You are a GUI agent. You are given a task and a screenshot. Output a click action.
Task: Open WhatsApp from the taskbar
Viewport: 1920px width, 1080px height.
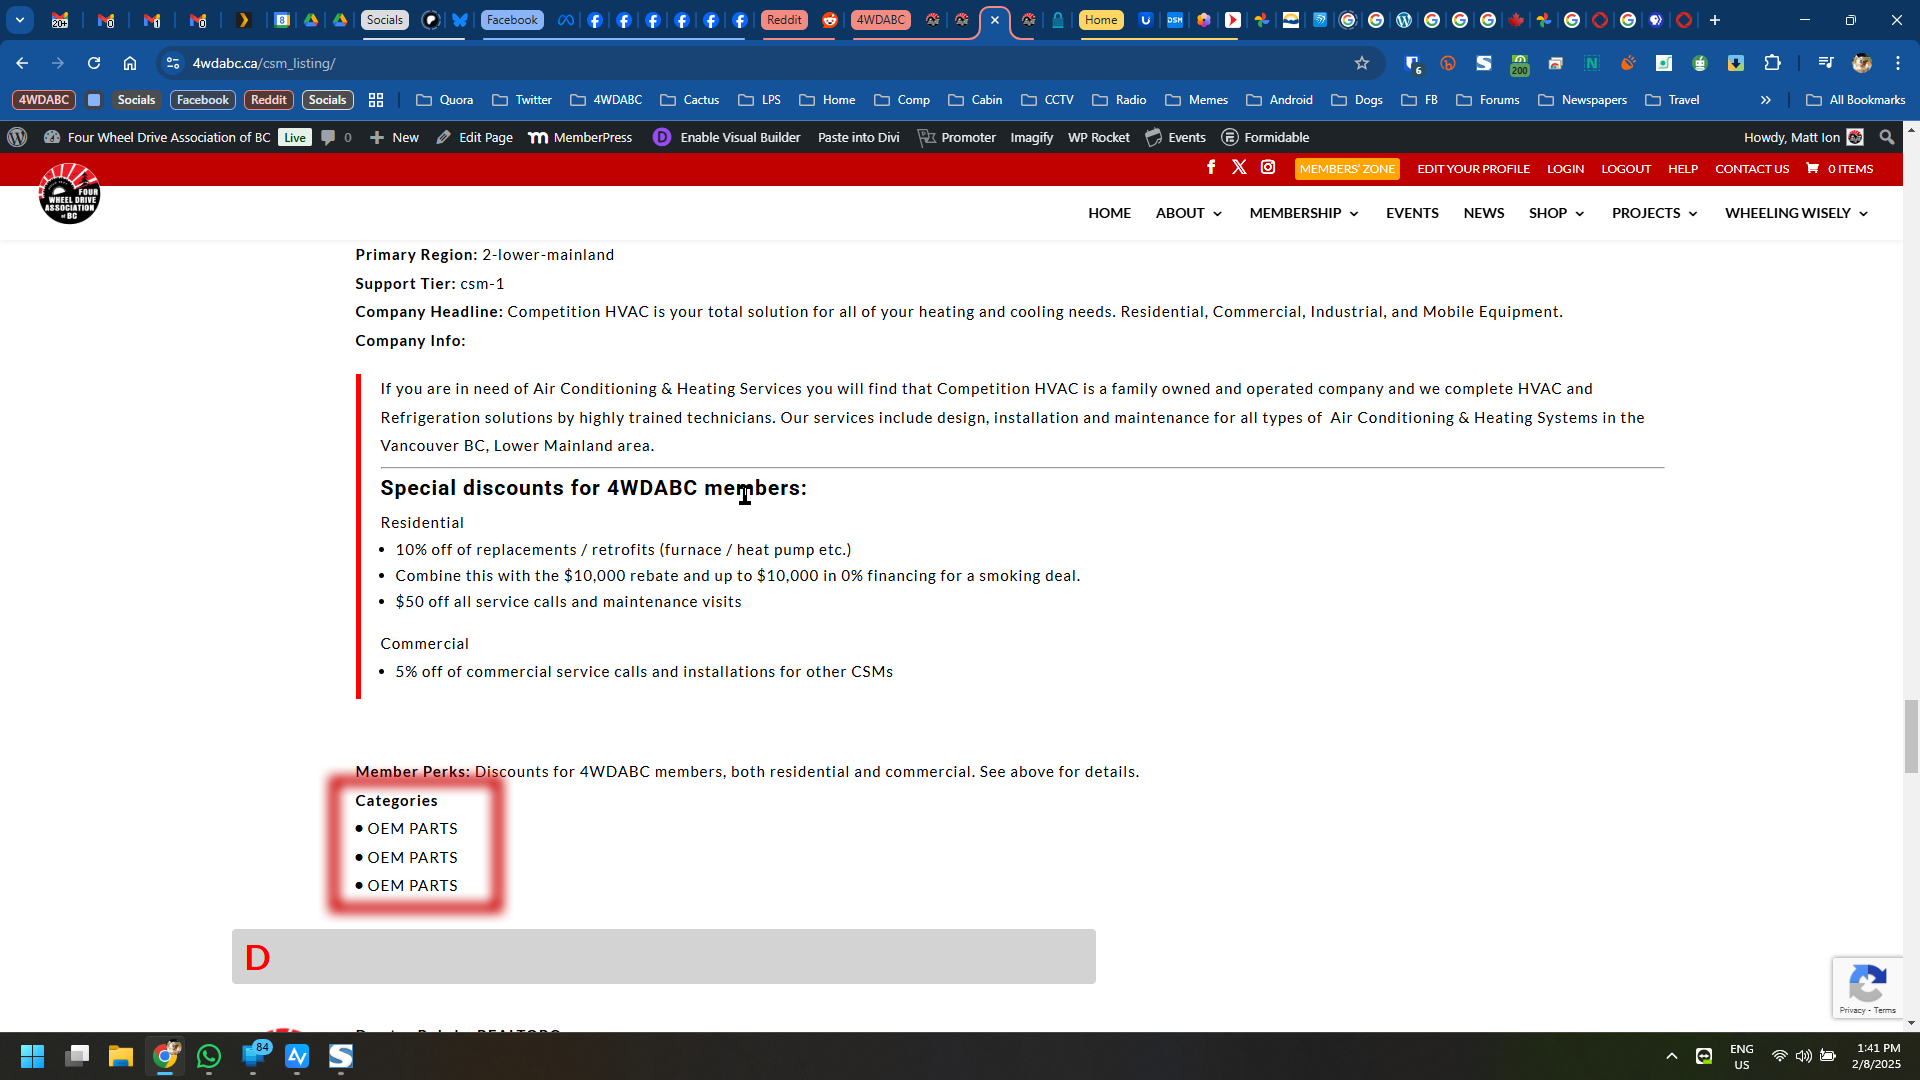(209, 1056)
